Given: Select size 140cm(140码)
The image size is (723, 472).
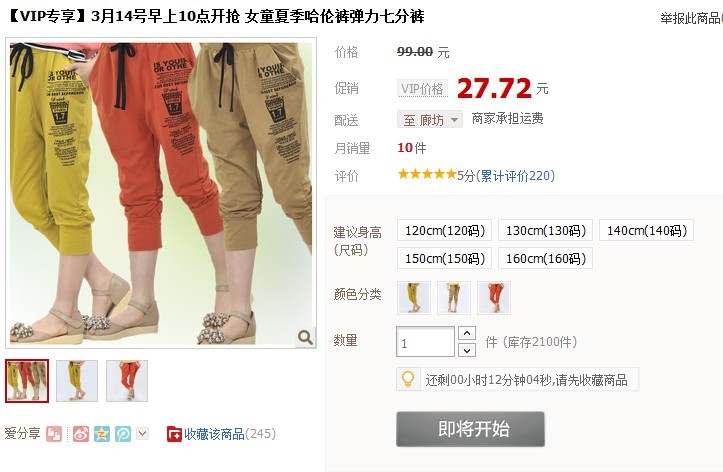Looking at the screenshot, I should (646, 230).
